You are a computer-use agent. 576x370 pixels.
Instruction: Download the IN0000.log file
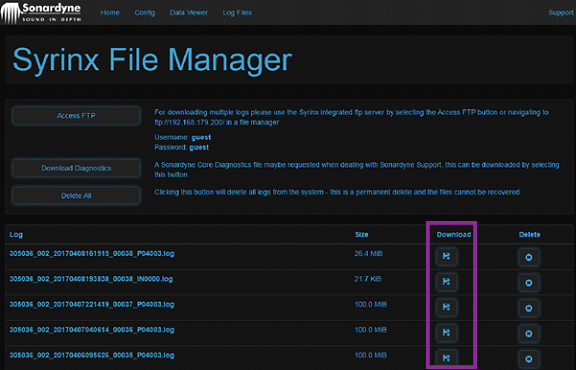coord(446,281)
